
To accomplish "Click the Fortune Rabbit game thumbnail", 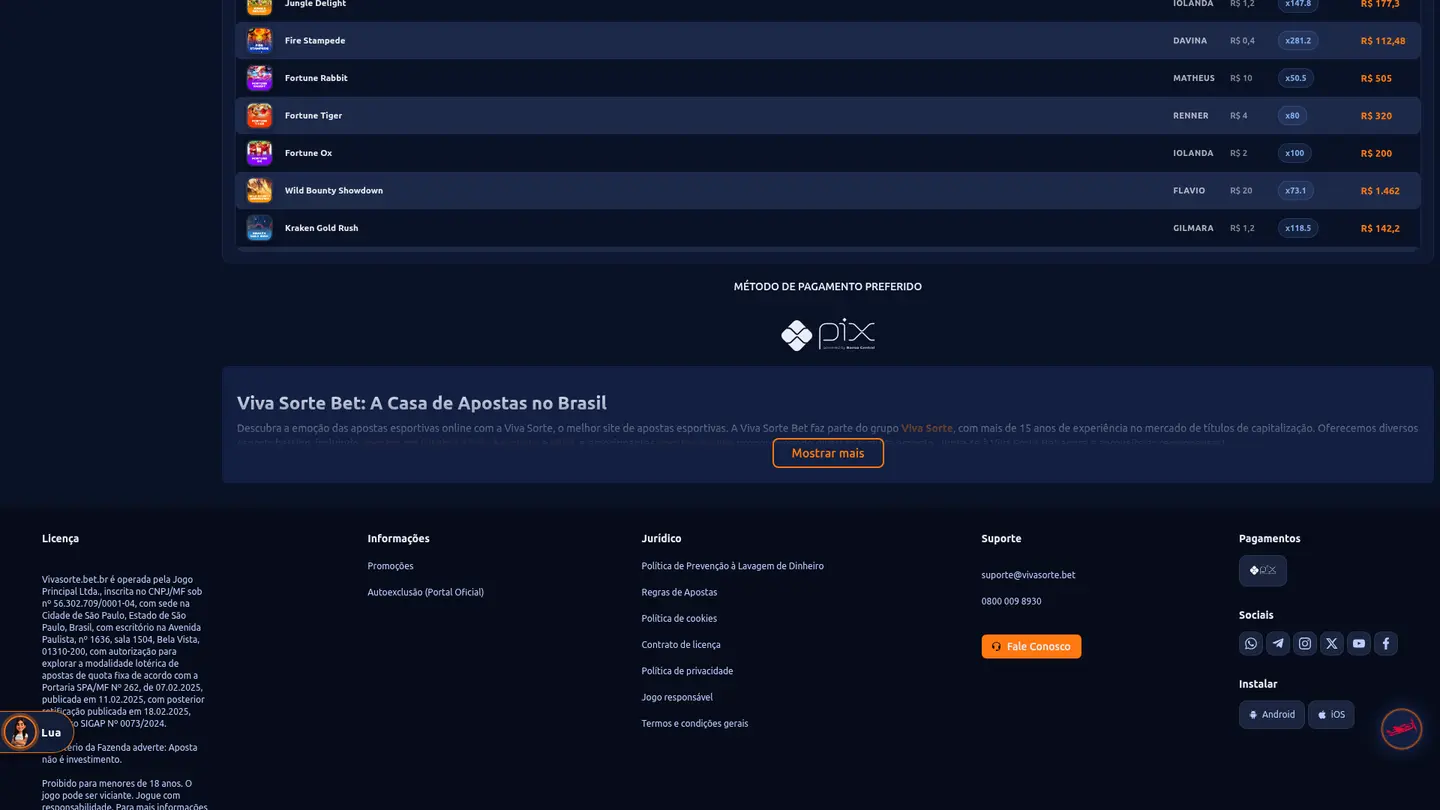I will pyautogui.click(x=259, y=78).
